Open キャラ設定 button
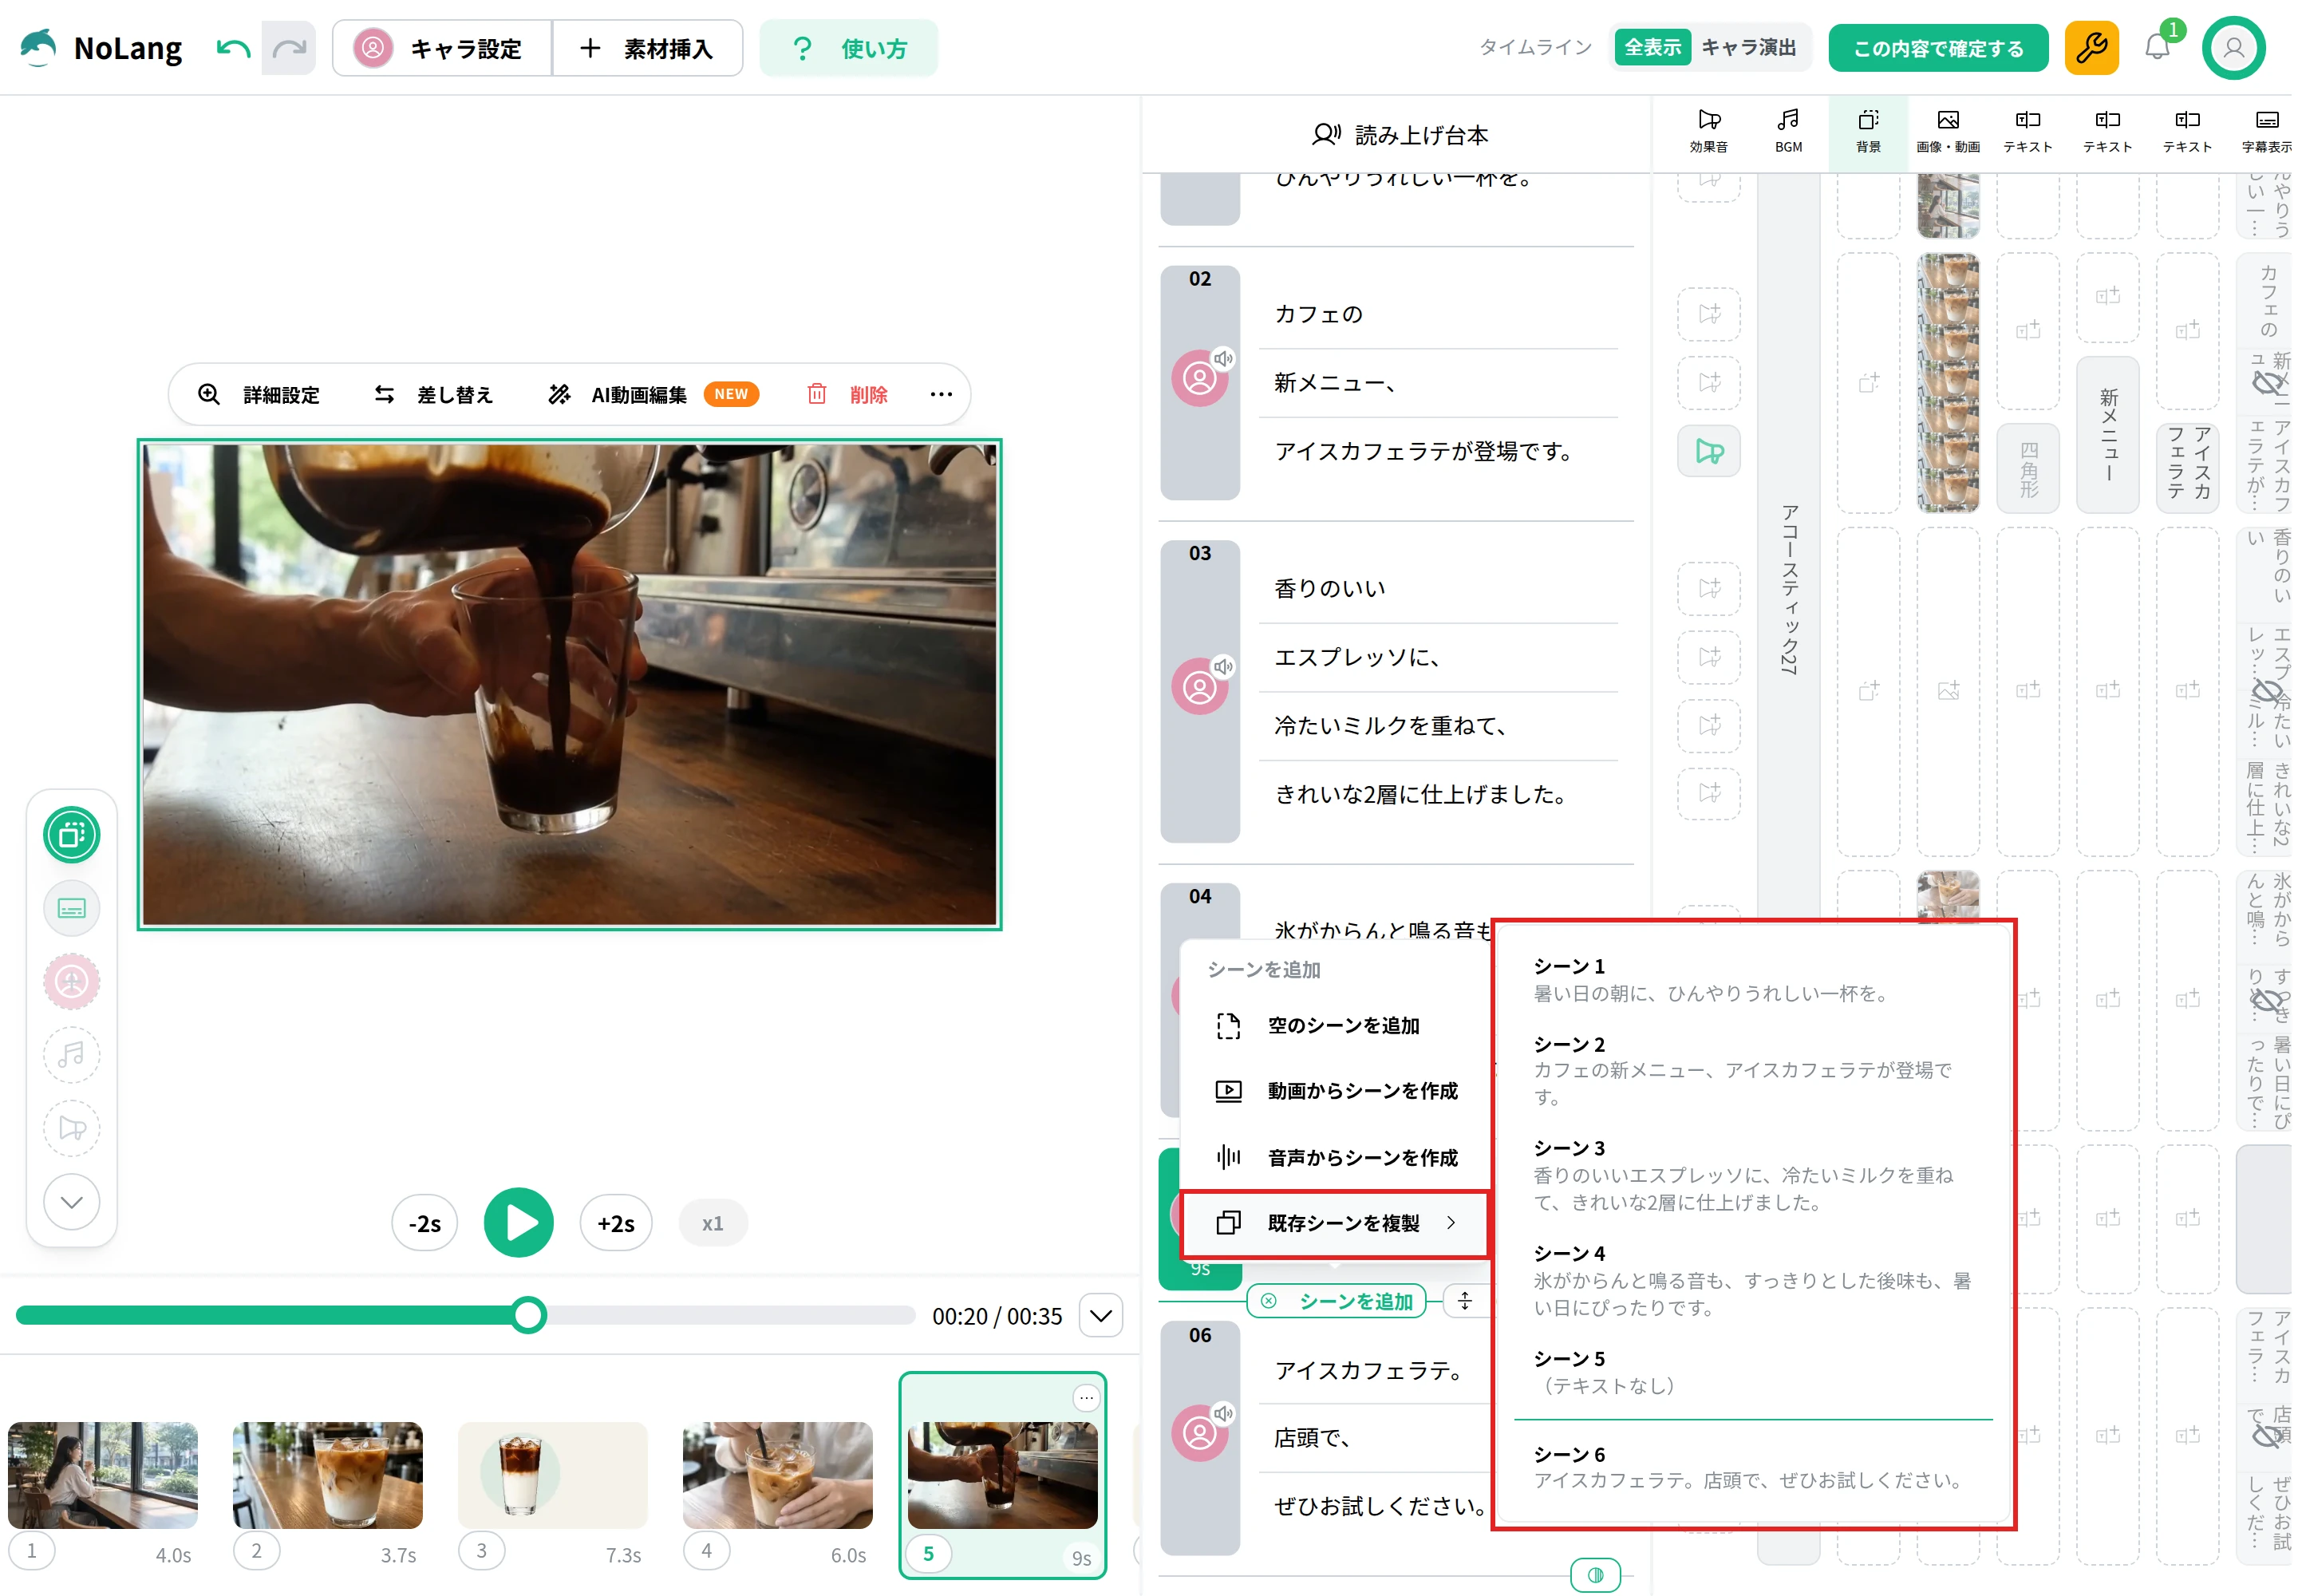 (x=442, y=48)
